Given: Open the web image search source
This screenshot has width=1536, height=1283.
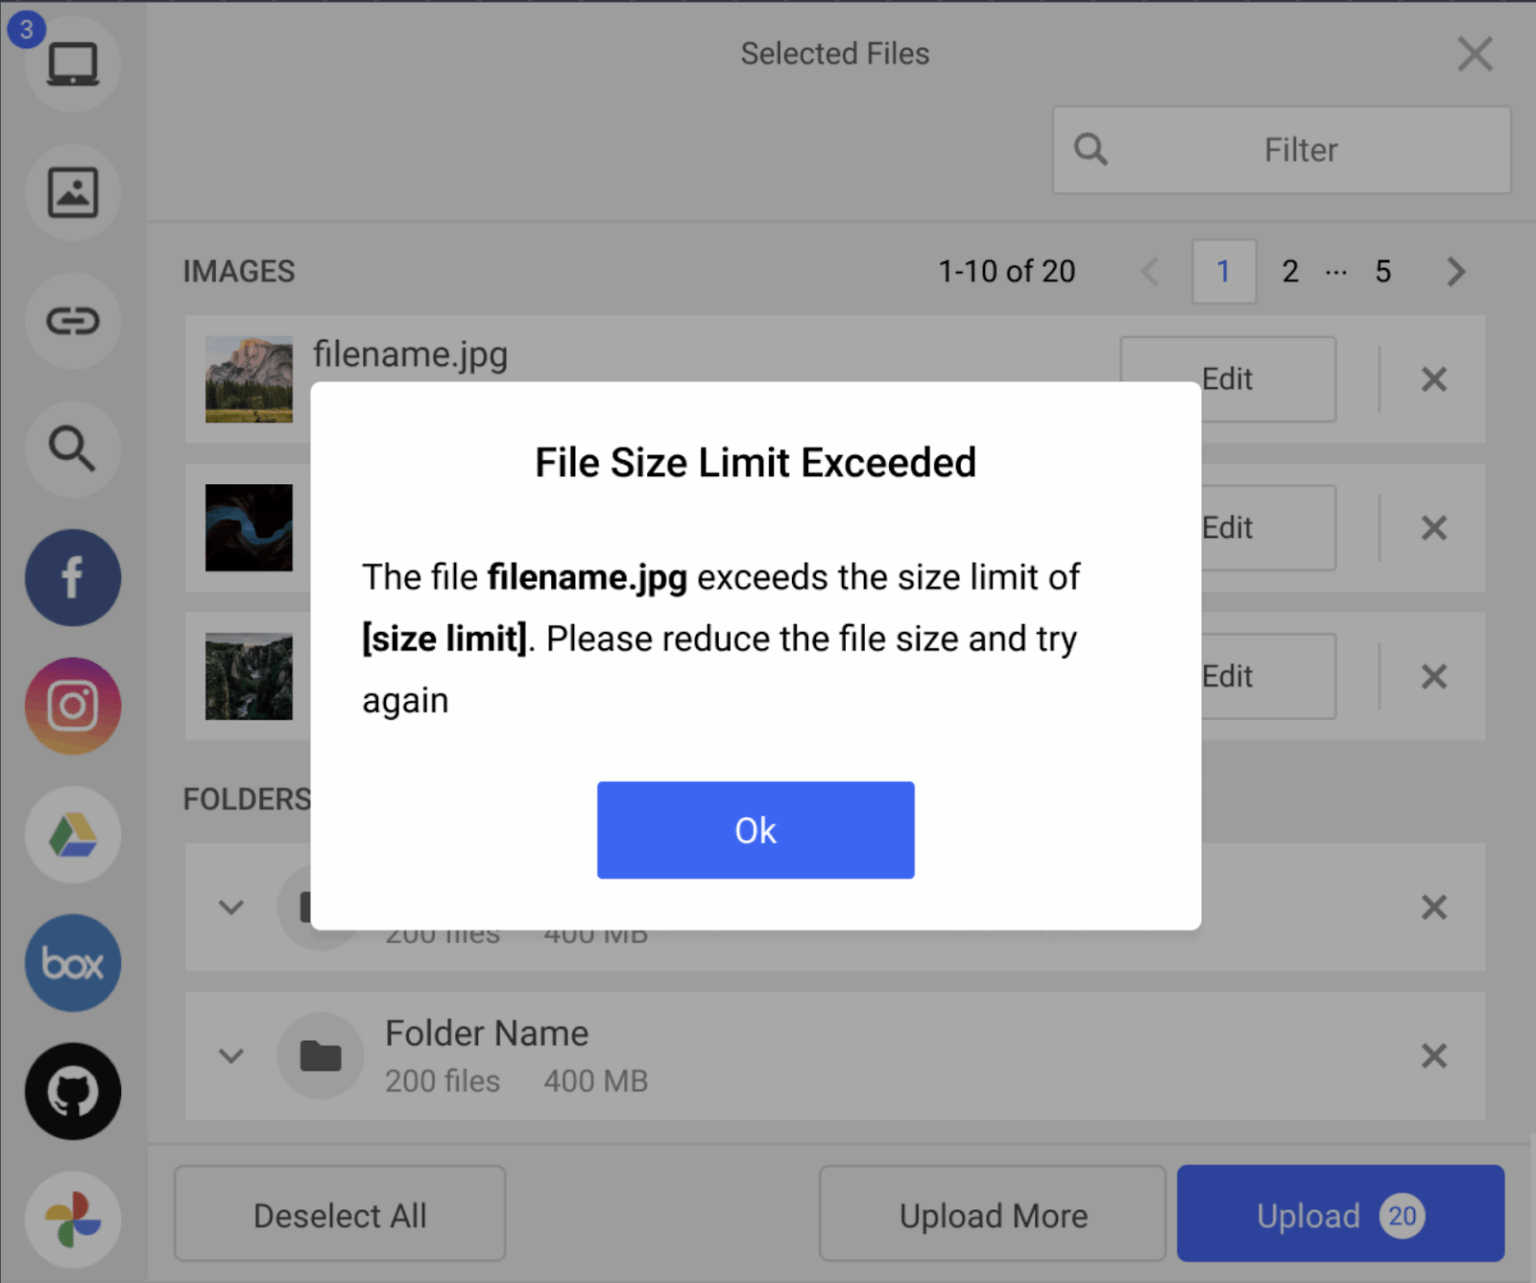Looking at the screenshot, I should [72, 449].
